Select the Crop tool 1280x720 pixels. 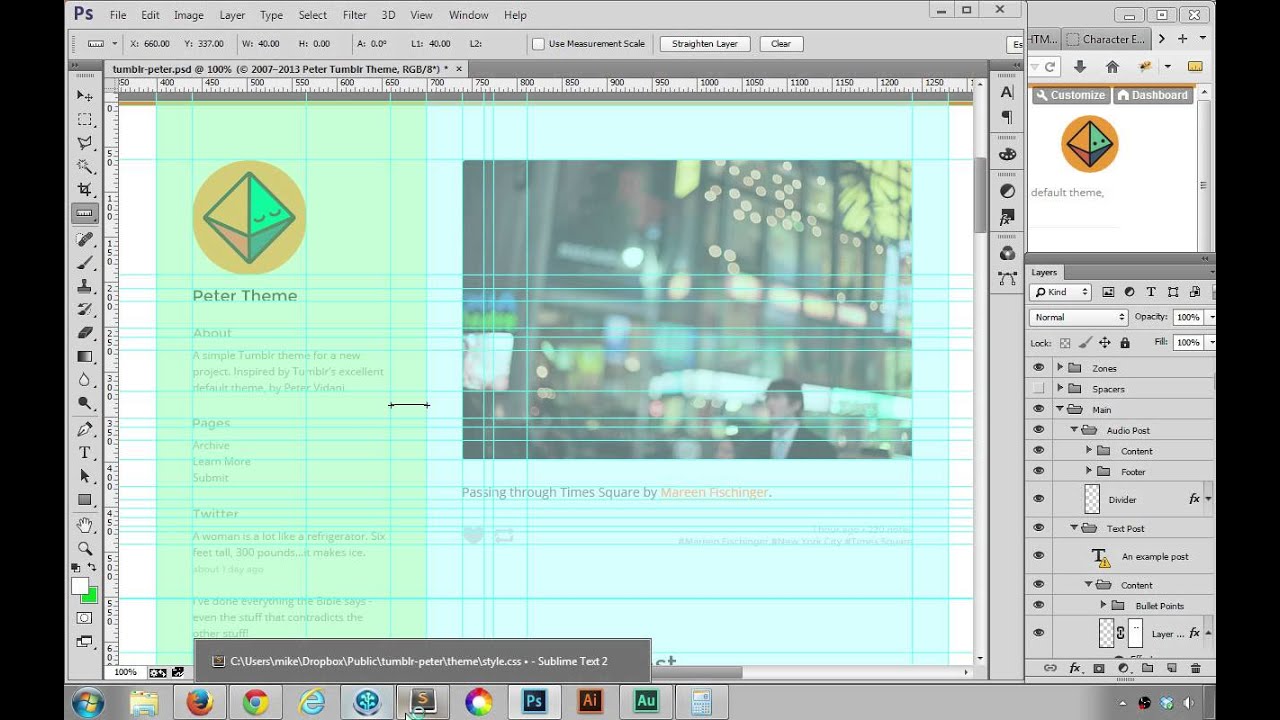pos(85,189)
